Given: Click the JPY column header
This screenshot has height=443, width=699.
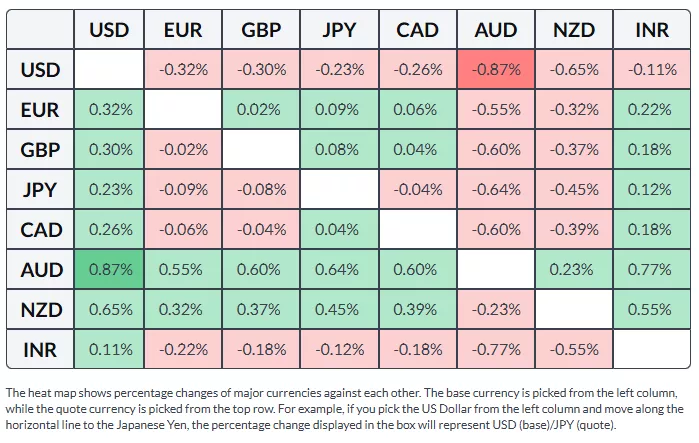Looking at the screenshot, I should tap(340, 30).
